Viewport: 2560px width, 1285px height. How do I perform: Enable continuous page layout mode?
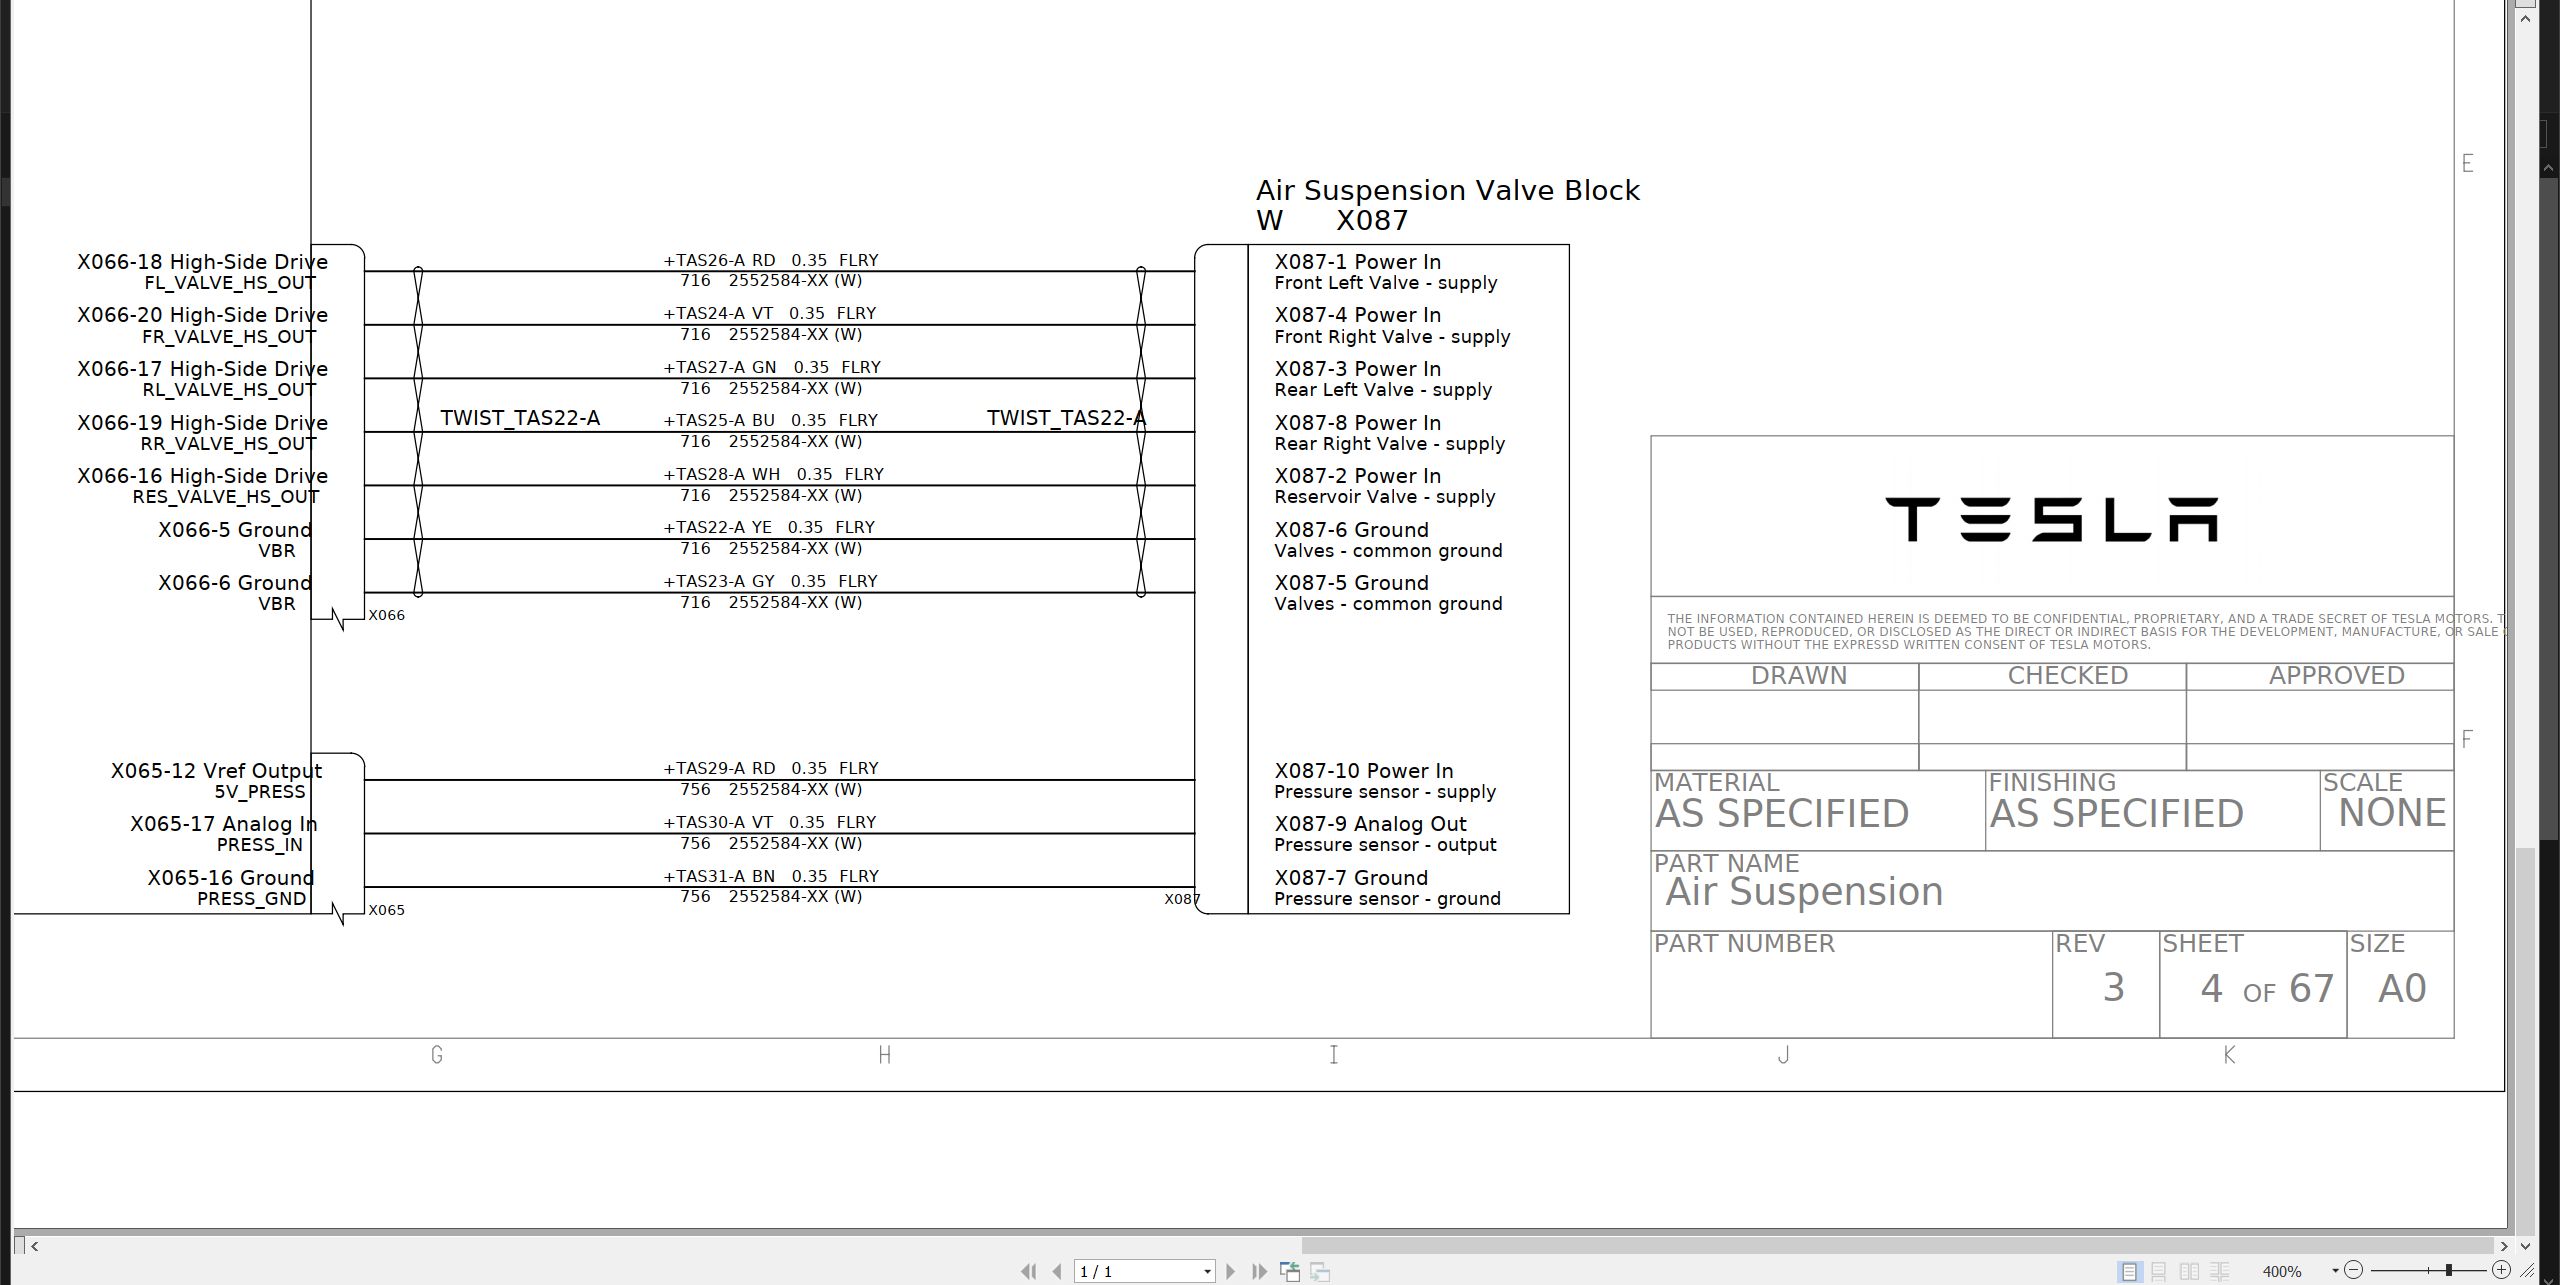2159,1271
